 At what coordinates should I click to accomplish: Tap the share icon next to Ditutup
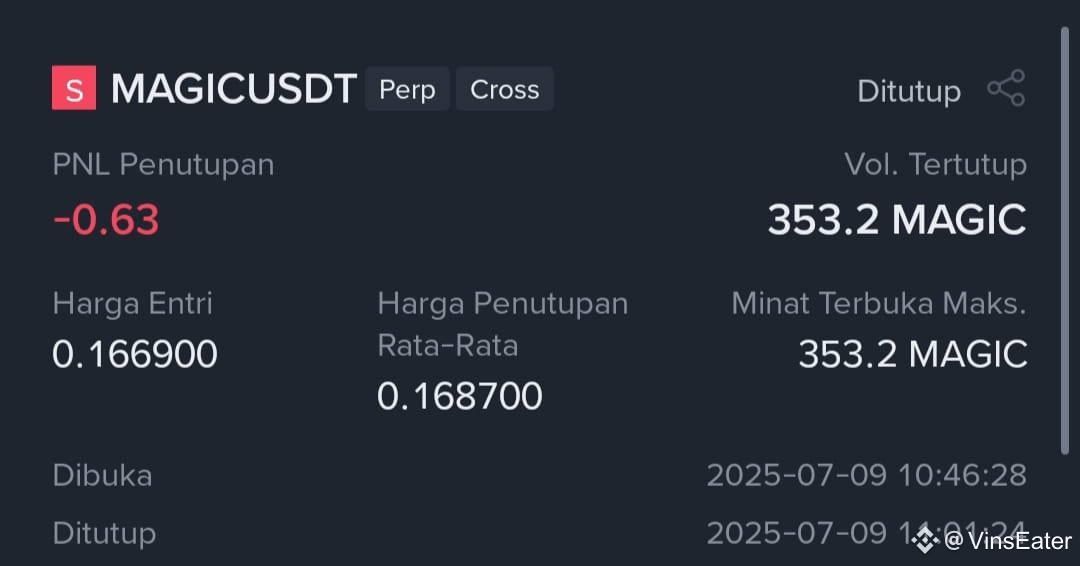[1006, 88]
